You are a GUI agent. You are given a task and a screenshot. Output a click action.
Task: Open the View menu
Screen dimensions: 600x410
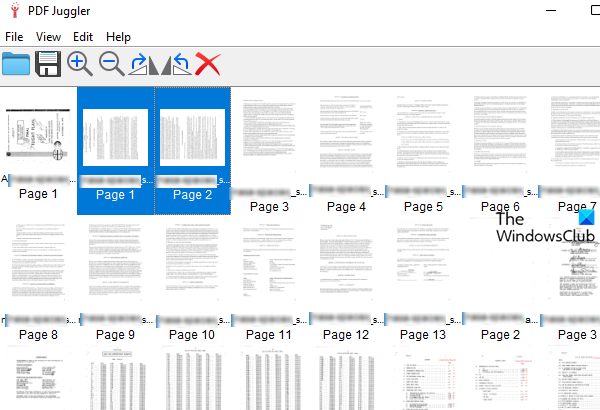tap(48, 37)
